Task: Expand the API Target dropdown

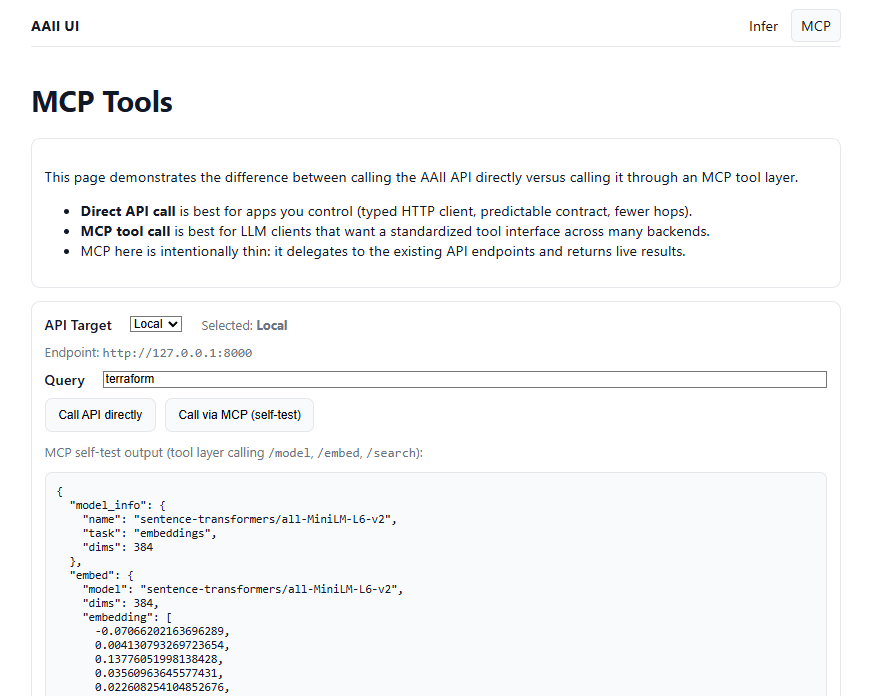Action: click(156, 324)
